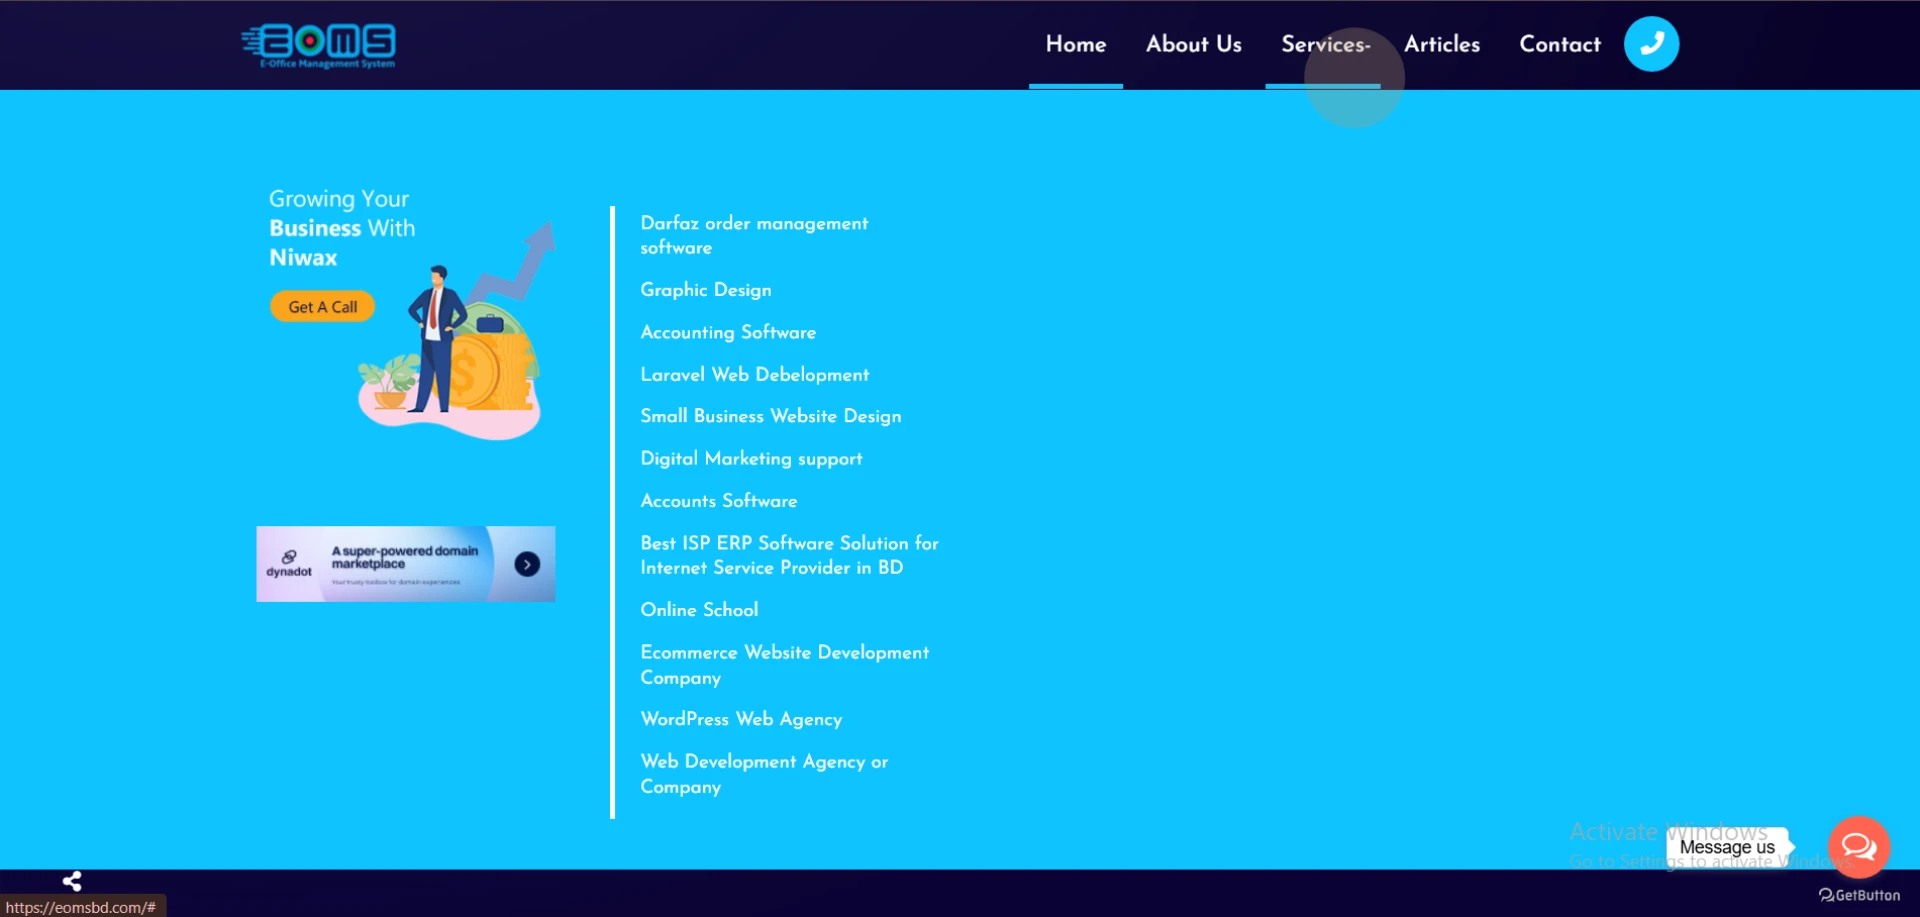This screenshot has height=917, width=1920.
Task: Select WordPress Web Agency from the services list
Action: [x=741, y=719]
